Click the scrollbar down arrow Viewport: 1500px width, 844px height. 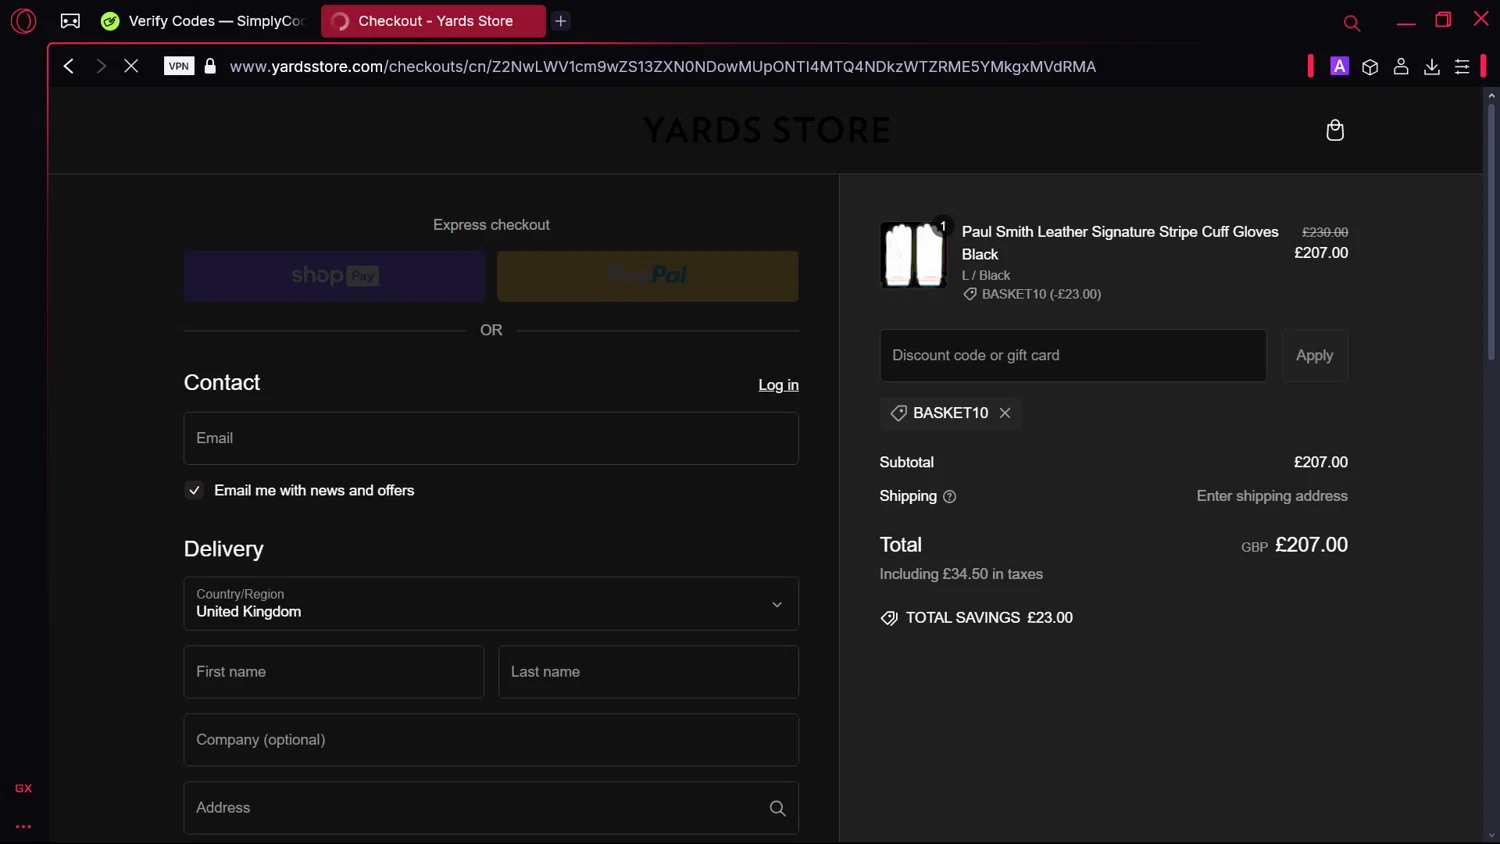click(x=1491, y=836)
